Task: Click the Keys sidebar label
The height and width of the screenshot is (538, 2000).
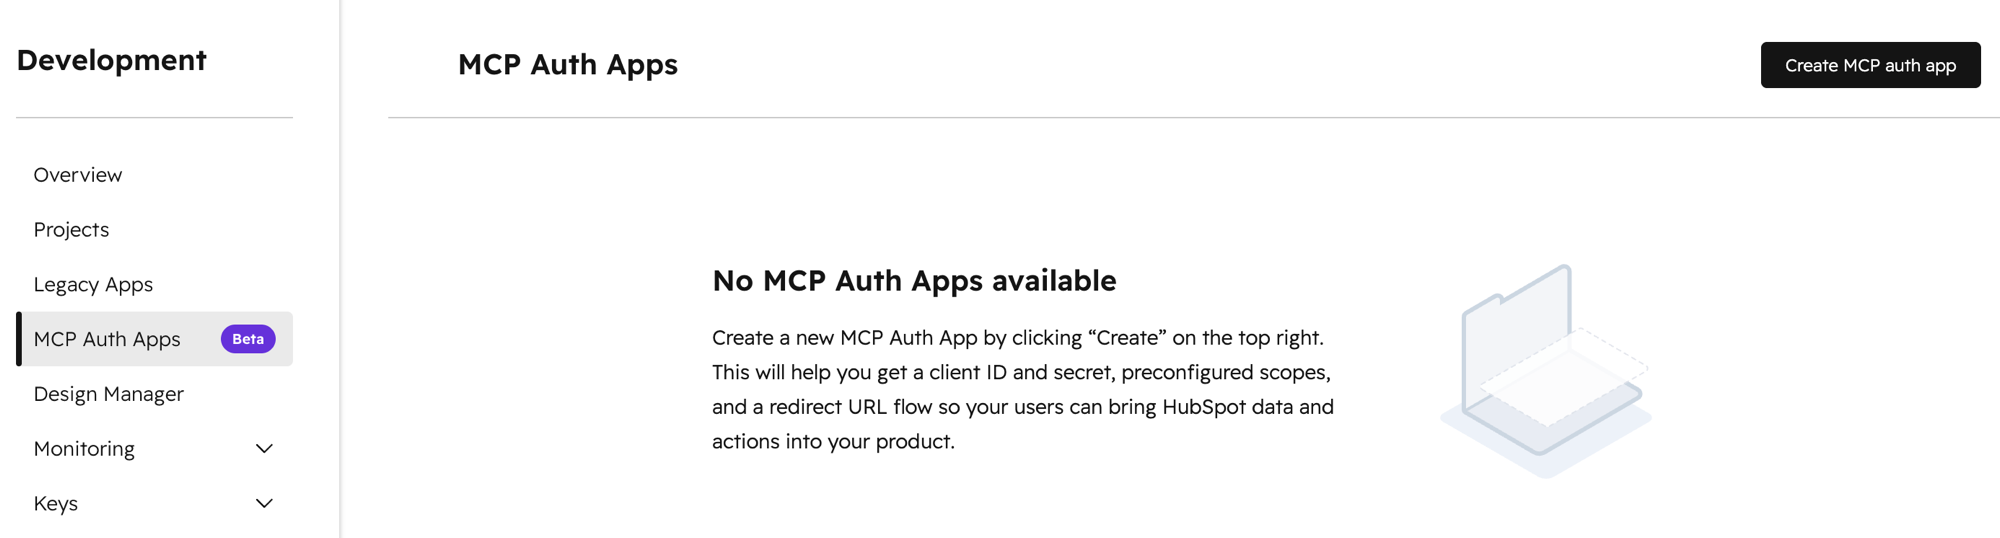Action: (56, 504)
